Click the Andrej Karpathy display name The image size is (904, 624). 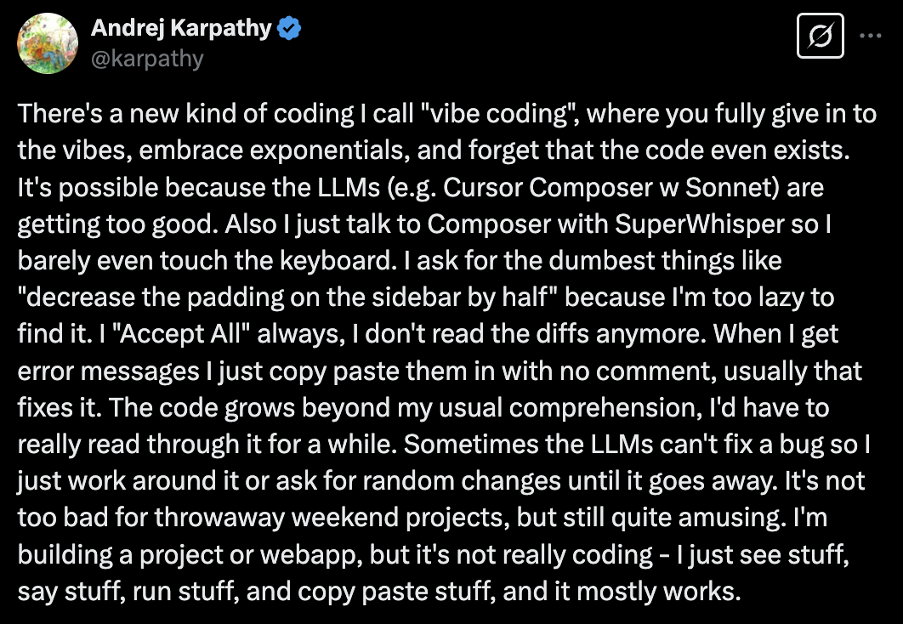point(181,28)
